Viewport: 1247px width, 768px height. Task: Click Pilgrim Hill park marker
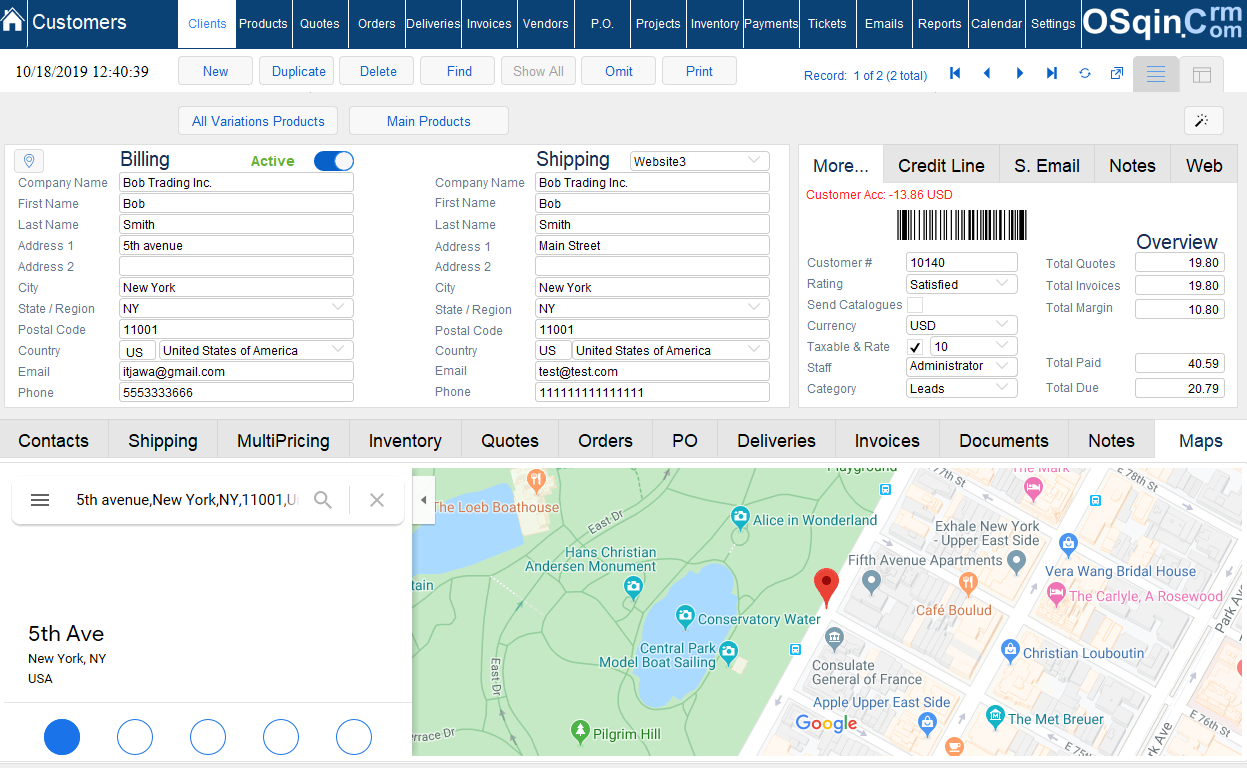pyautogui.click(x=580, y=731)
